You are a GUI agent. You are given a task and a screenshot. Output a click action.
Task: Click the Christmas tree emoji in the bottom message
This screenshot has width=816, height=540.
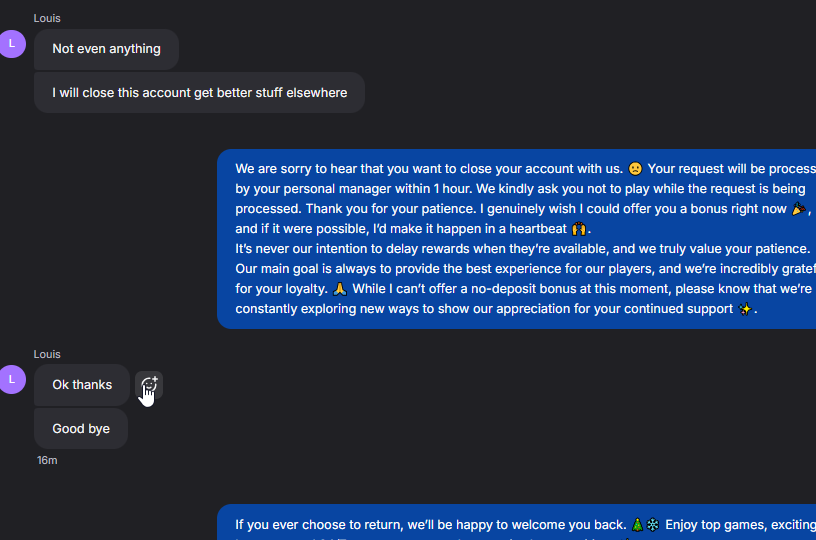[x=637, y=524]
